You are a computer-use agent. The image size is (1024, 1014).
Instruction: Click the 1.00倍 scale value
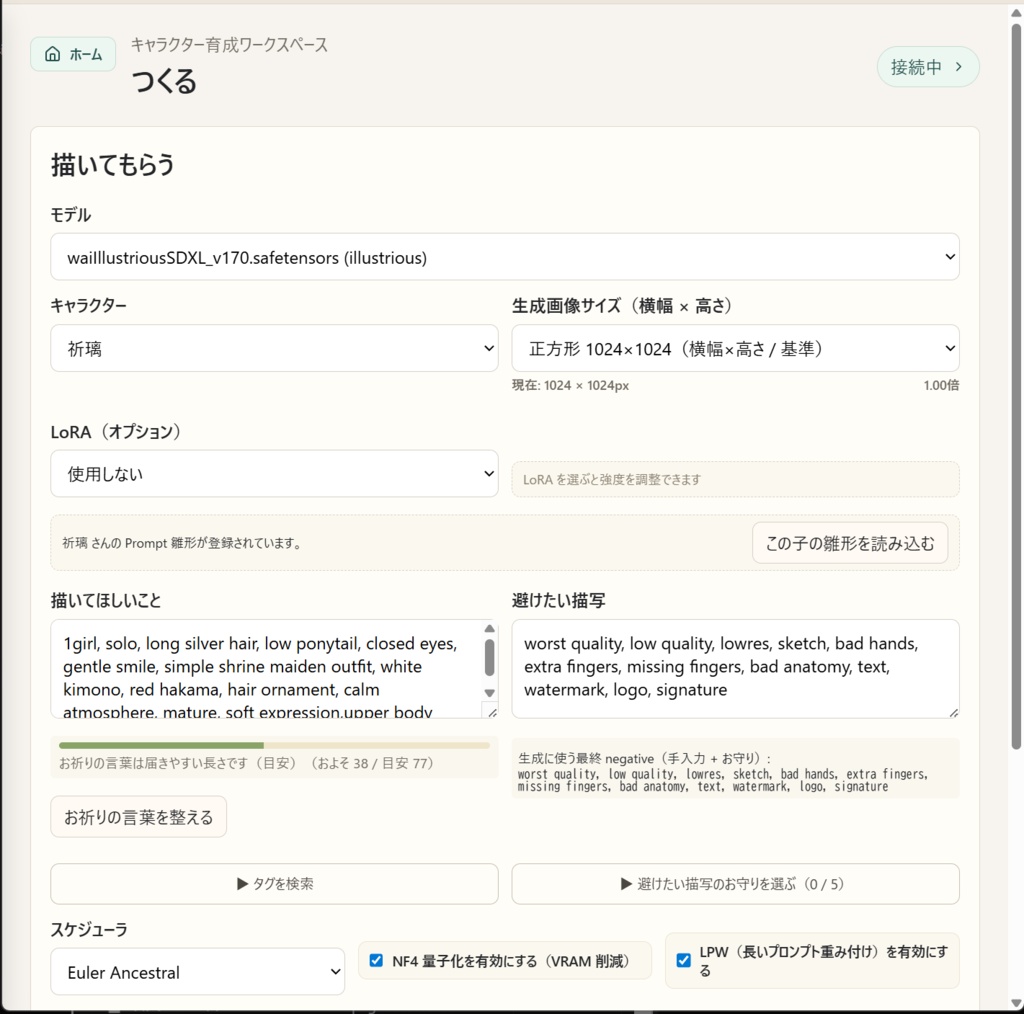(941, 385)
